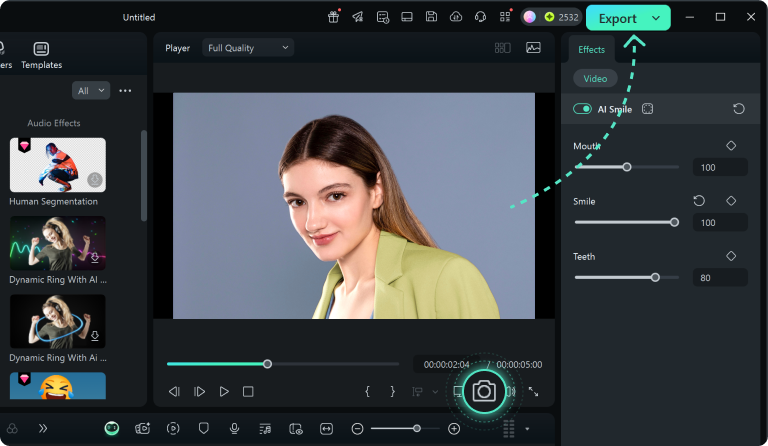Click the gift box icon in title bar

pyautogui.click(x=334, y=17)
